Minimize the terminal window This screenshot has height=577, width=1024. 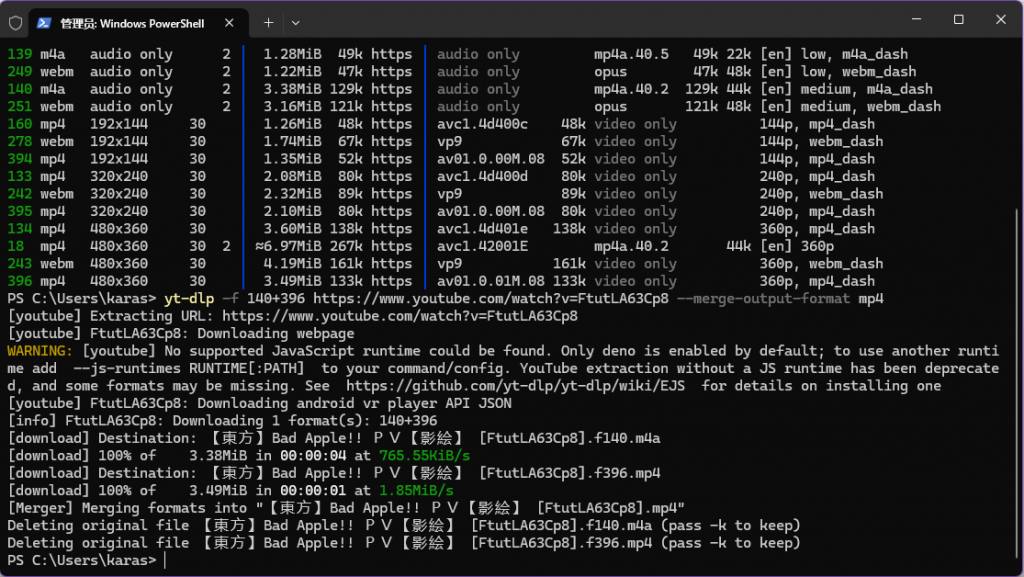(x=912, y=20)
